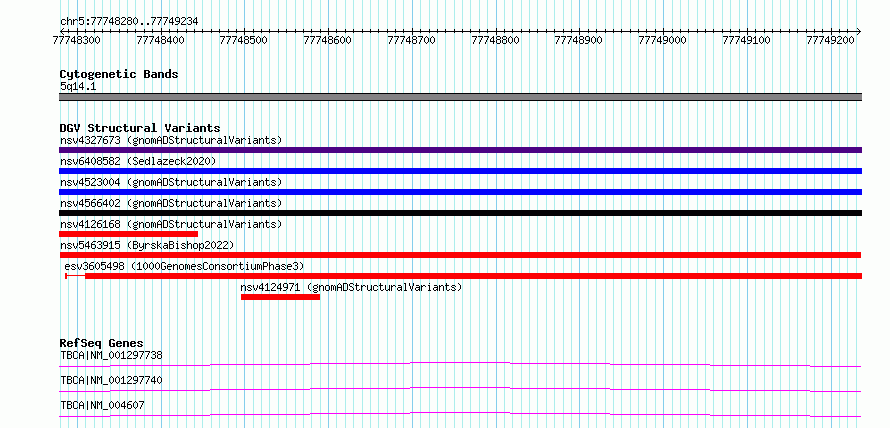The image size is (890, 428).
Task: Select the TBCA|NM_001297738 transcript label
Action: pos(111,356)
